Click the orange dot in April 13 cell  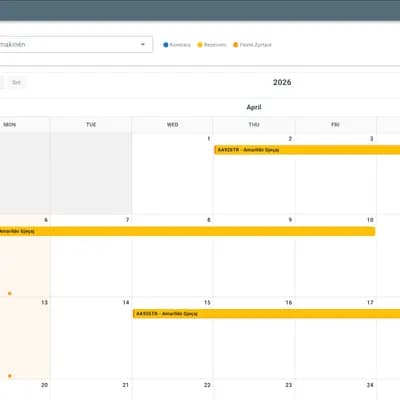tap(10, 376)
